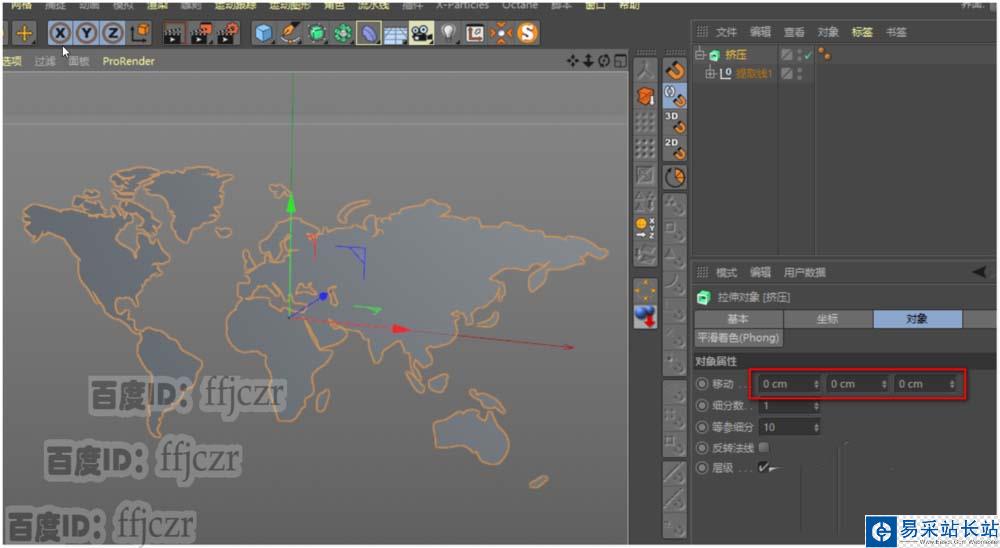Open the picture viewer icon

pos(474,33)
